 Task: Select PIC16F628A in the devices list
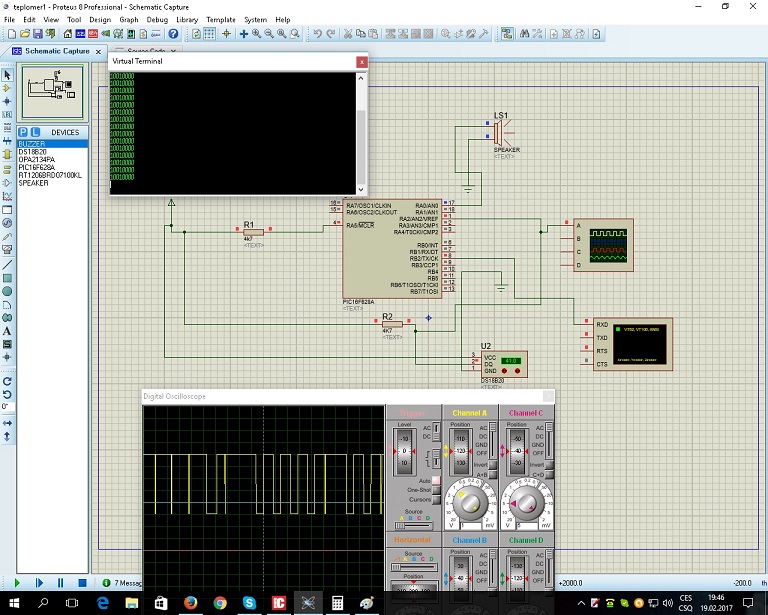(x=35, y=167)
